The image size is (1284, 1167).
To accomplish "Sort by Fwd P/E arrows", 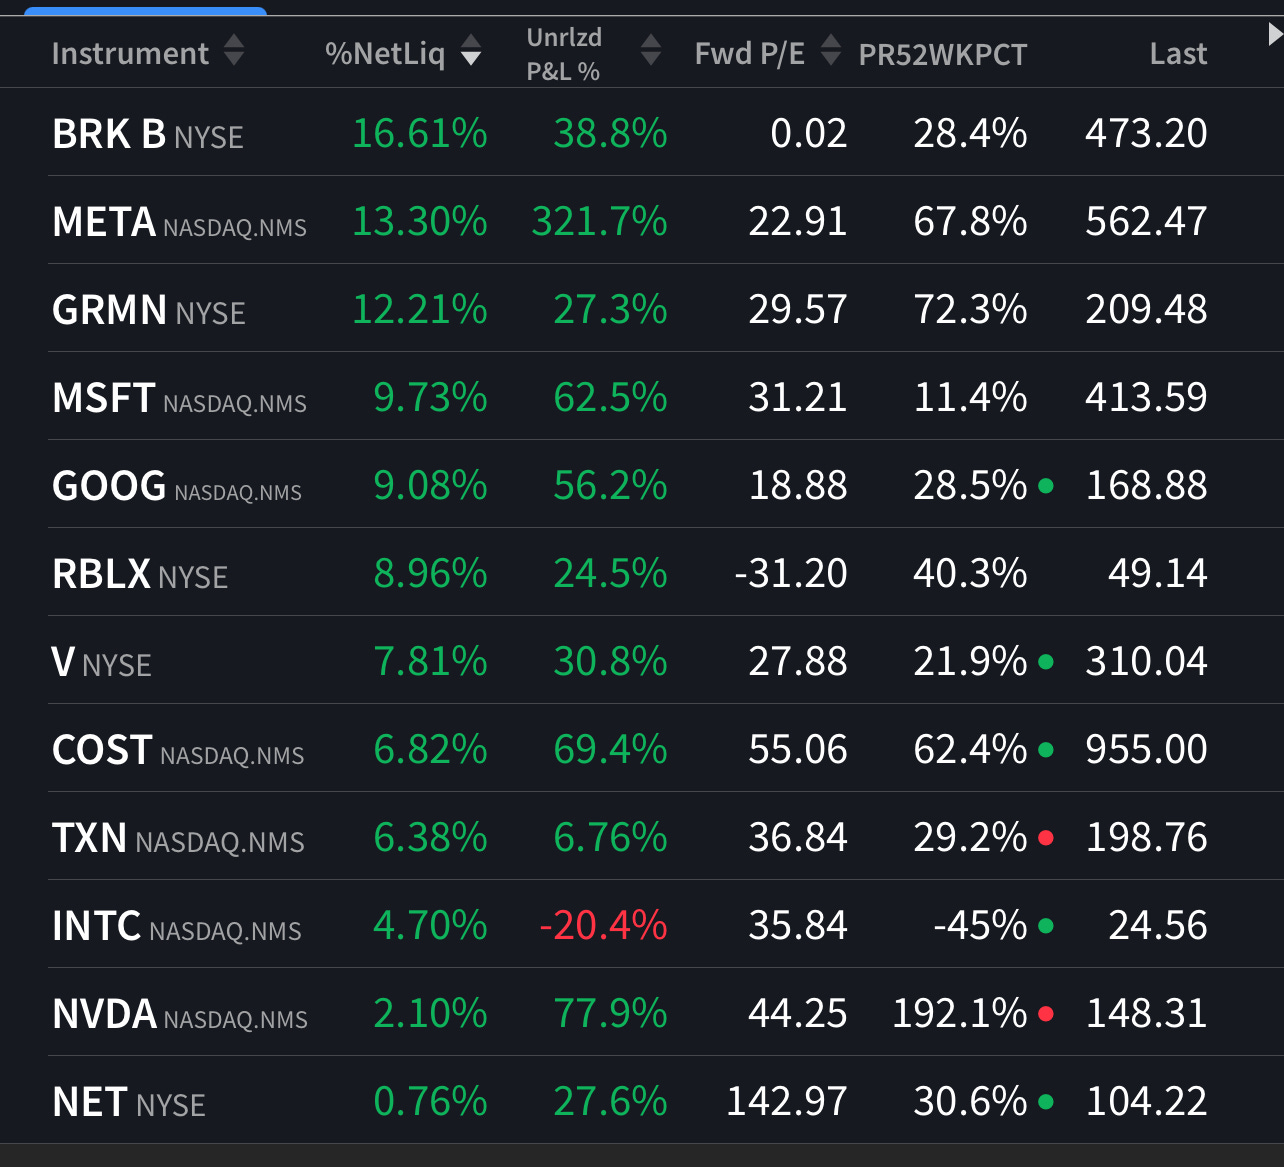I will coord(831,50).
